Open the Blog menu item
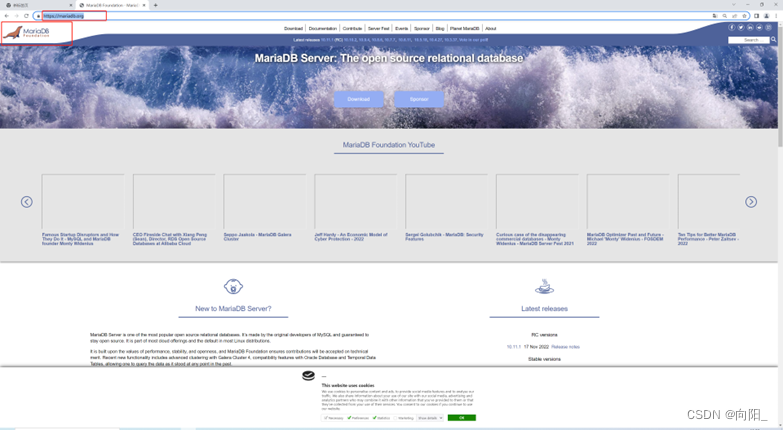This screenshot has height=430, width=783. (440, 28)
